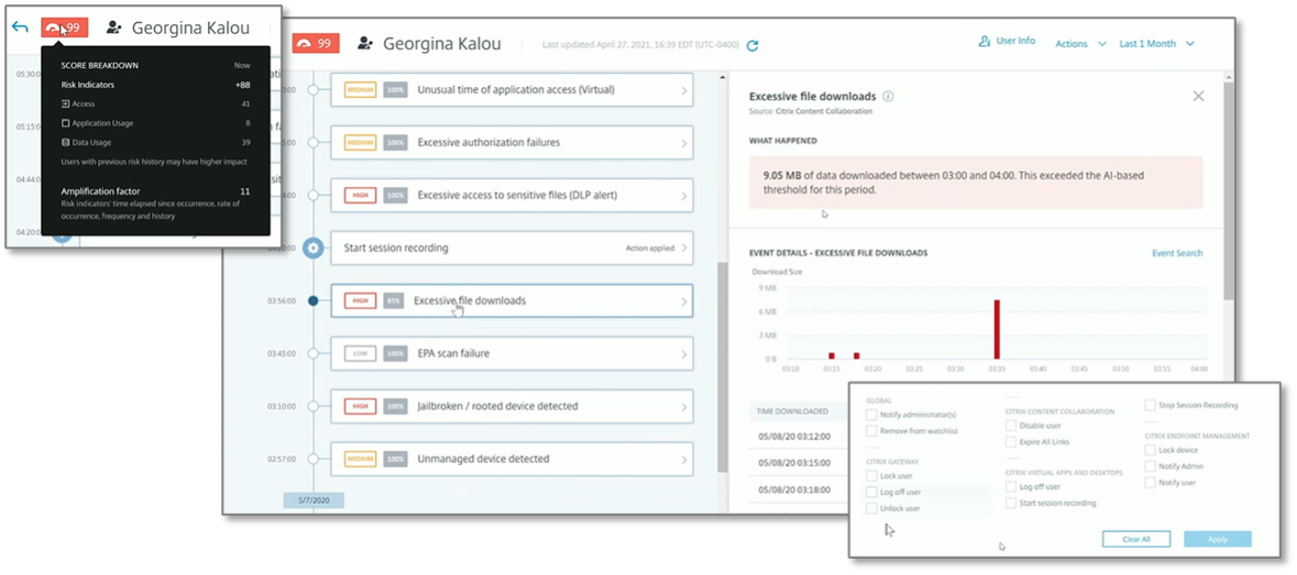The image size is (1297, 575).
Task: Click the Access row in Score Breakdown
Action: point(156,104)
